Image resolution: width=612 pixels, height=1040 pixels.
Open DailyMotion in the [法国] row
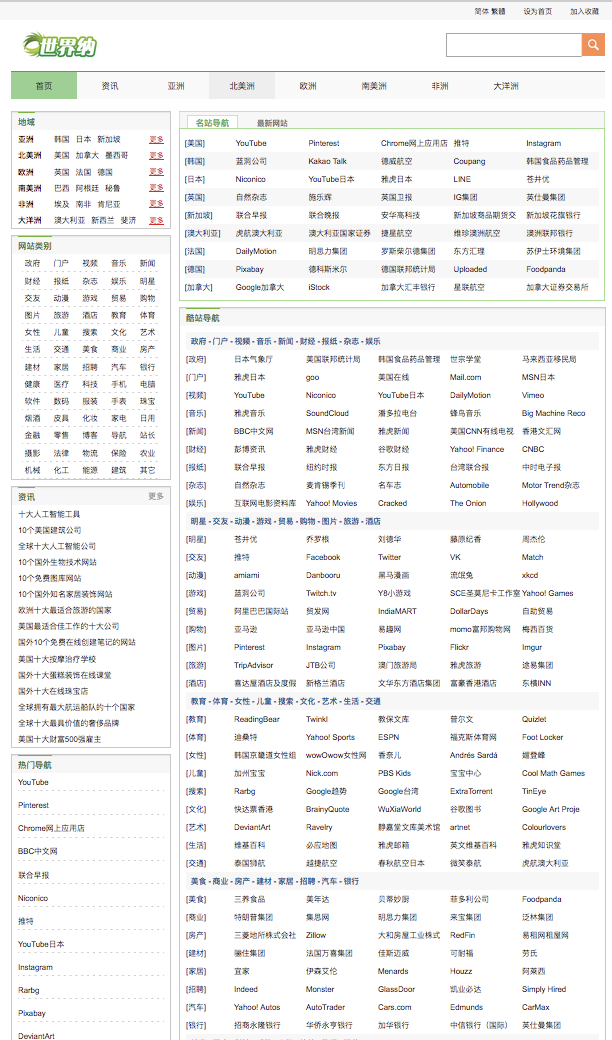pyautogui.click(x=256, y=251)
